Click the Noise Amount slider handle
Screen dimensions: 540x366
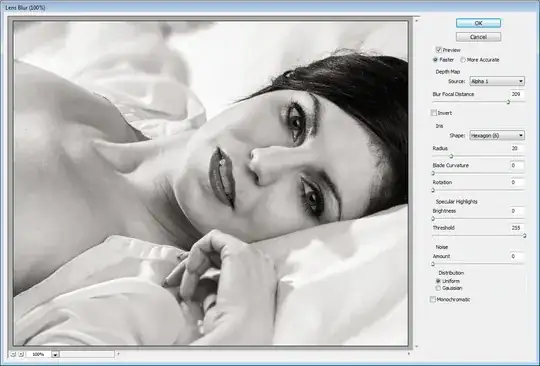tap(433, 264)
